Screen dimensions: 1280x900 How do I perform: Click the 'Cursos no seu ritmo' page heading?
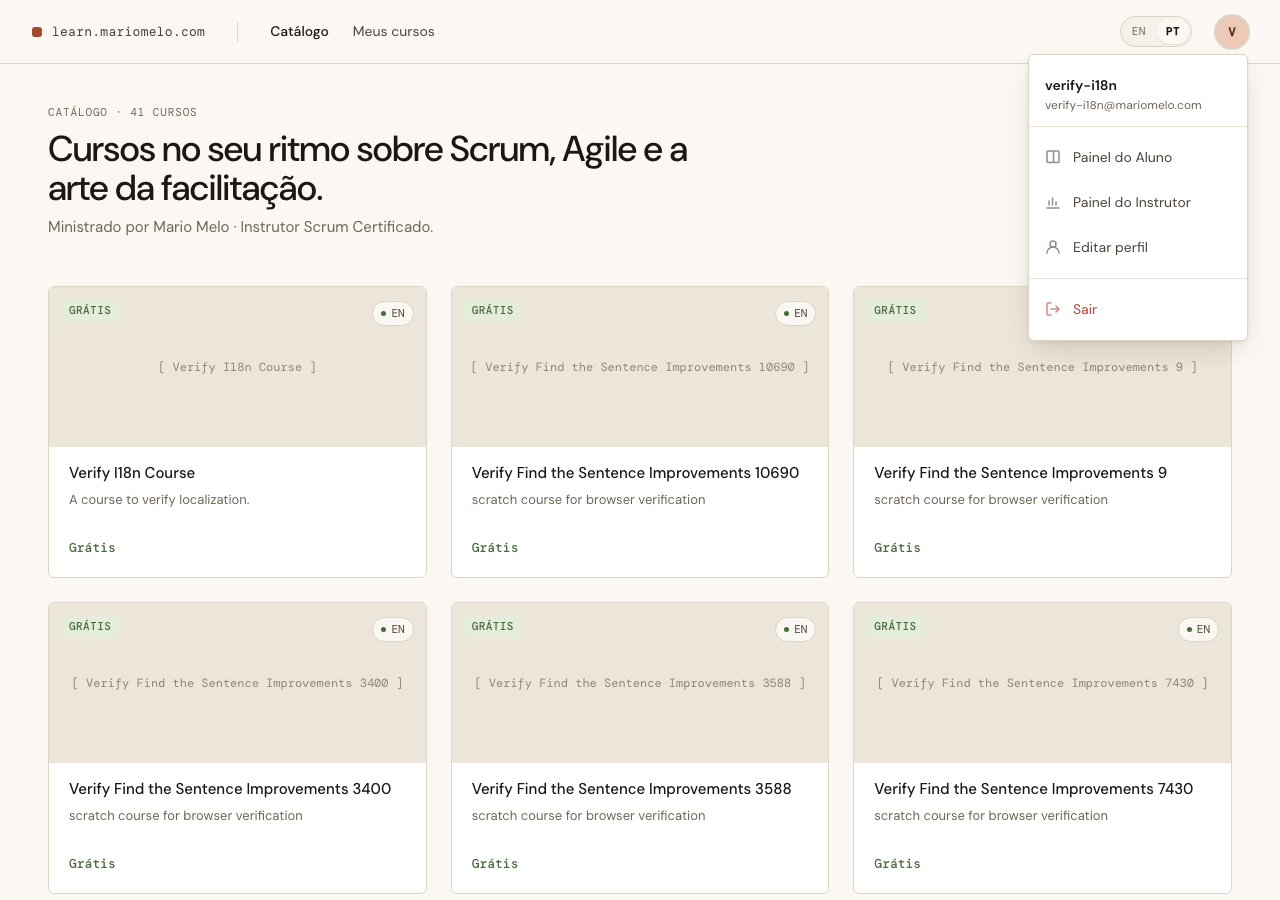coord(368,168)
